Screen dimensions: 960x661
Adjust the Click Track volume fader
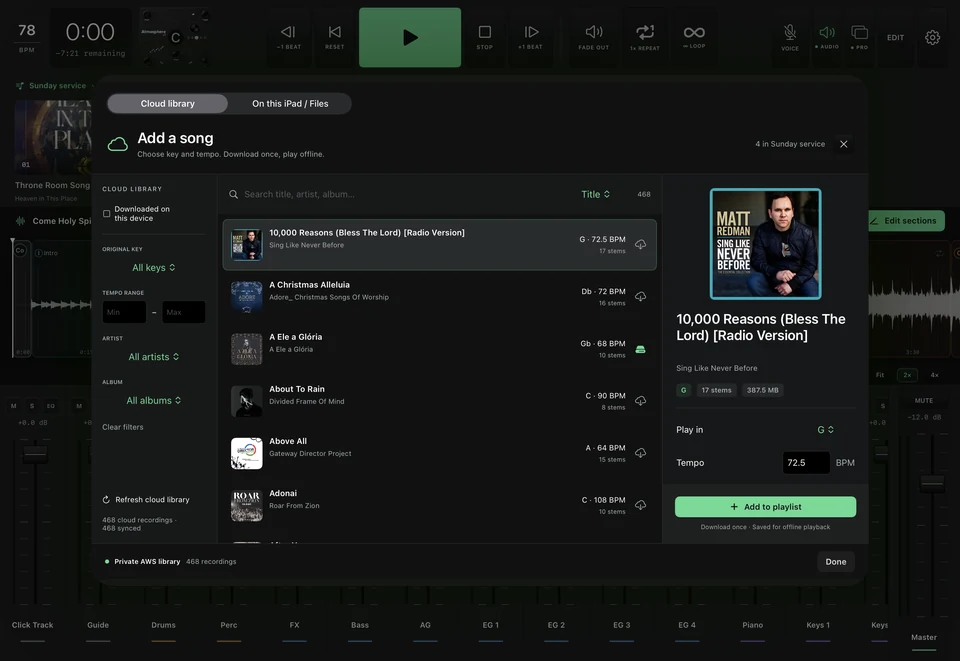[34, 454]
